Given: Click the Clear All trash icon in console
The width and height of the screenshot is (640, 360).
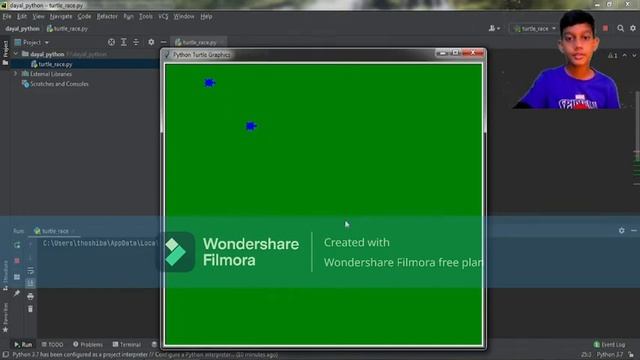Looking at the screenshot, I should click(30, 309).
